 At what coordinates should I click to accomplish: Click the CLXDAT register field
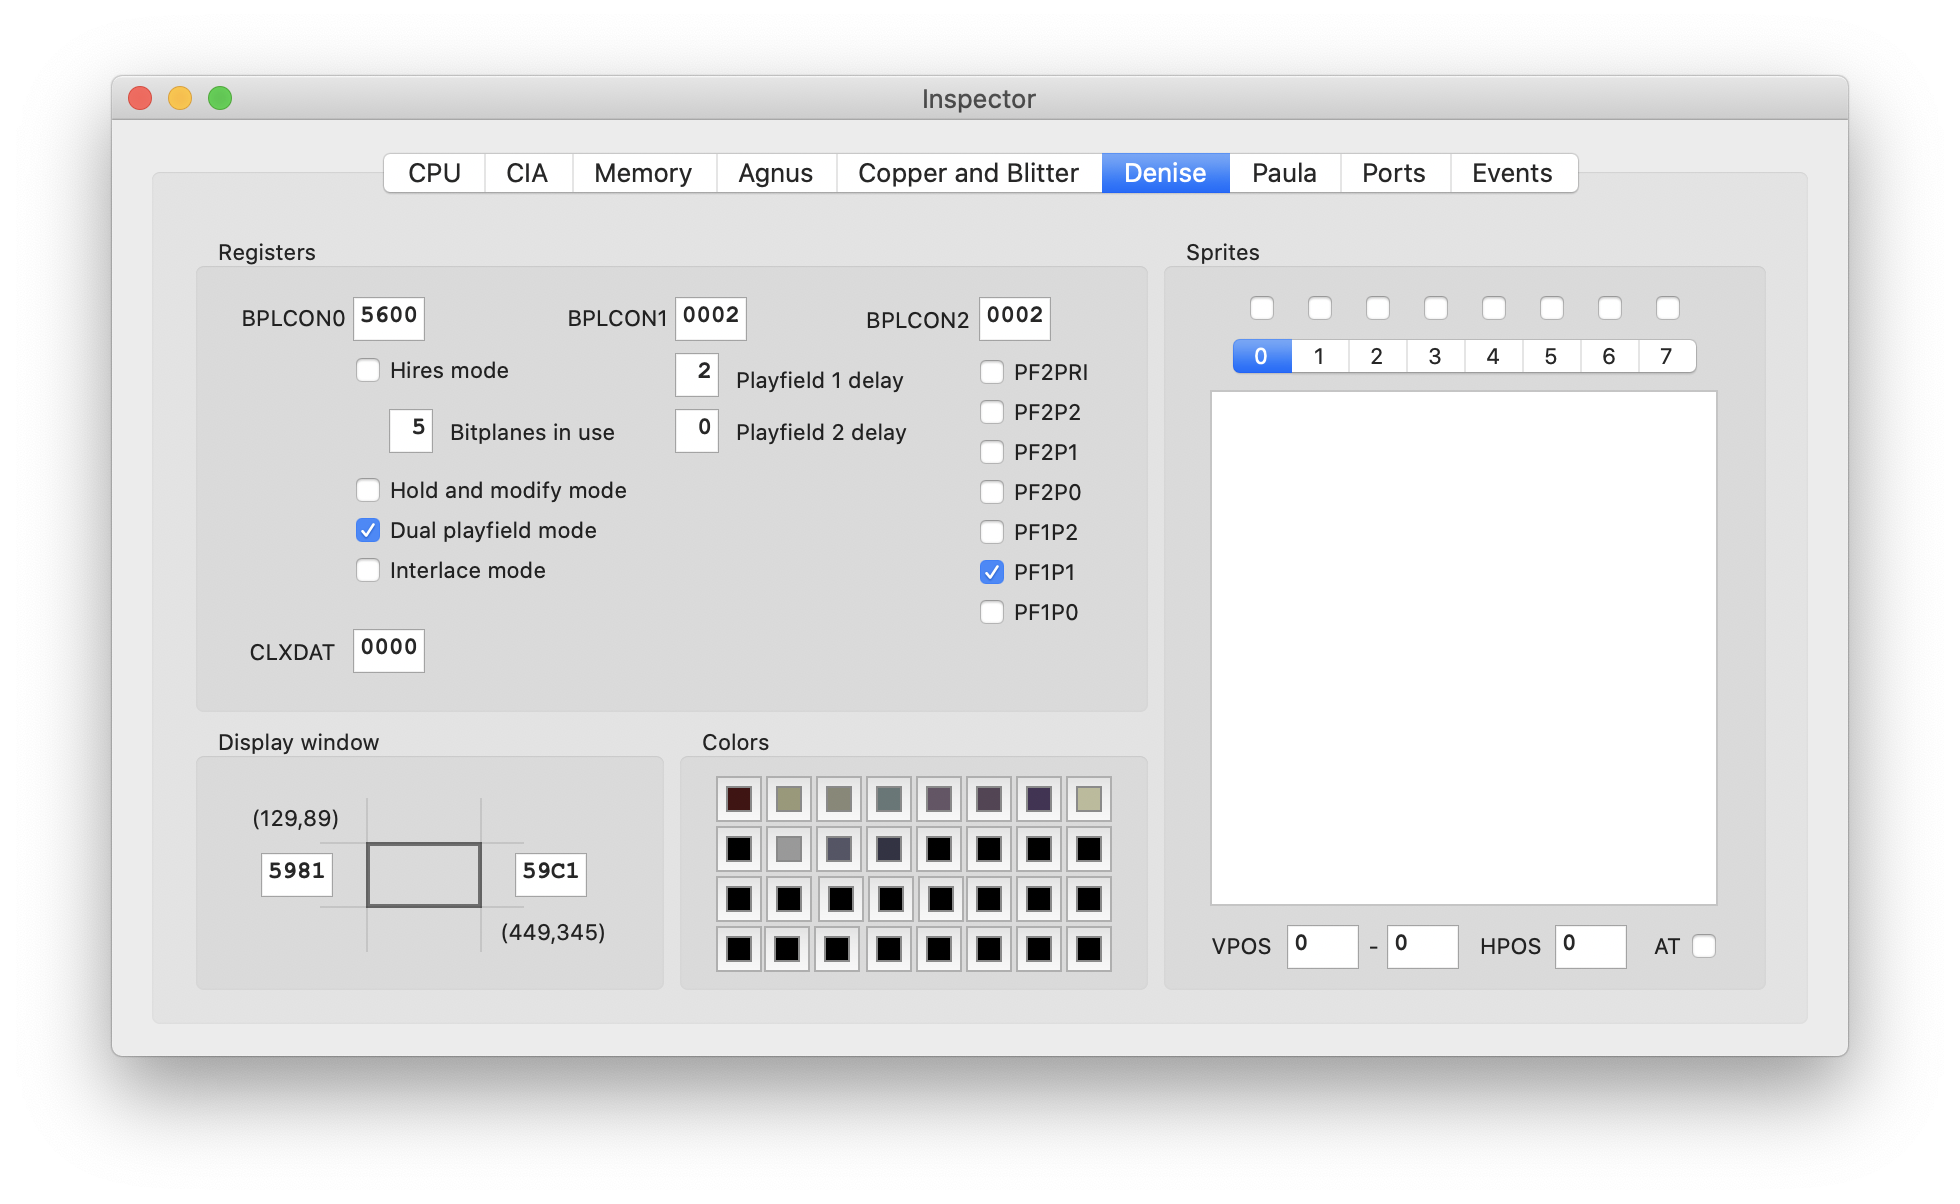click(389, 650)
